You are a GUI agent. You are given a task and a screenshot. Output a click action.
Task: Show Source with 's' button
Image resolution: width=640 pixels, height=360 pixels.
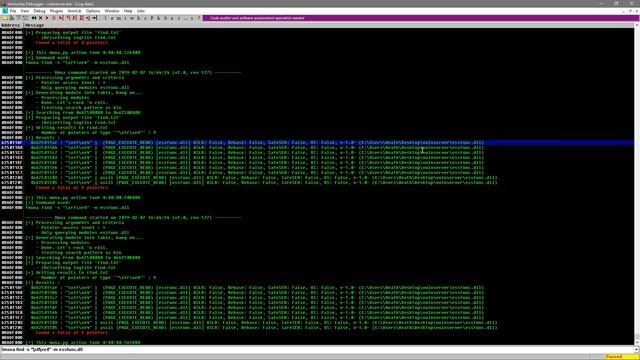[192, 18]
